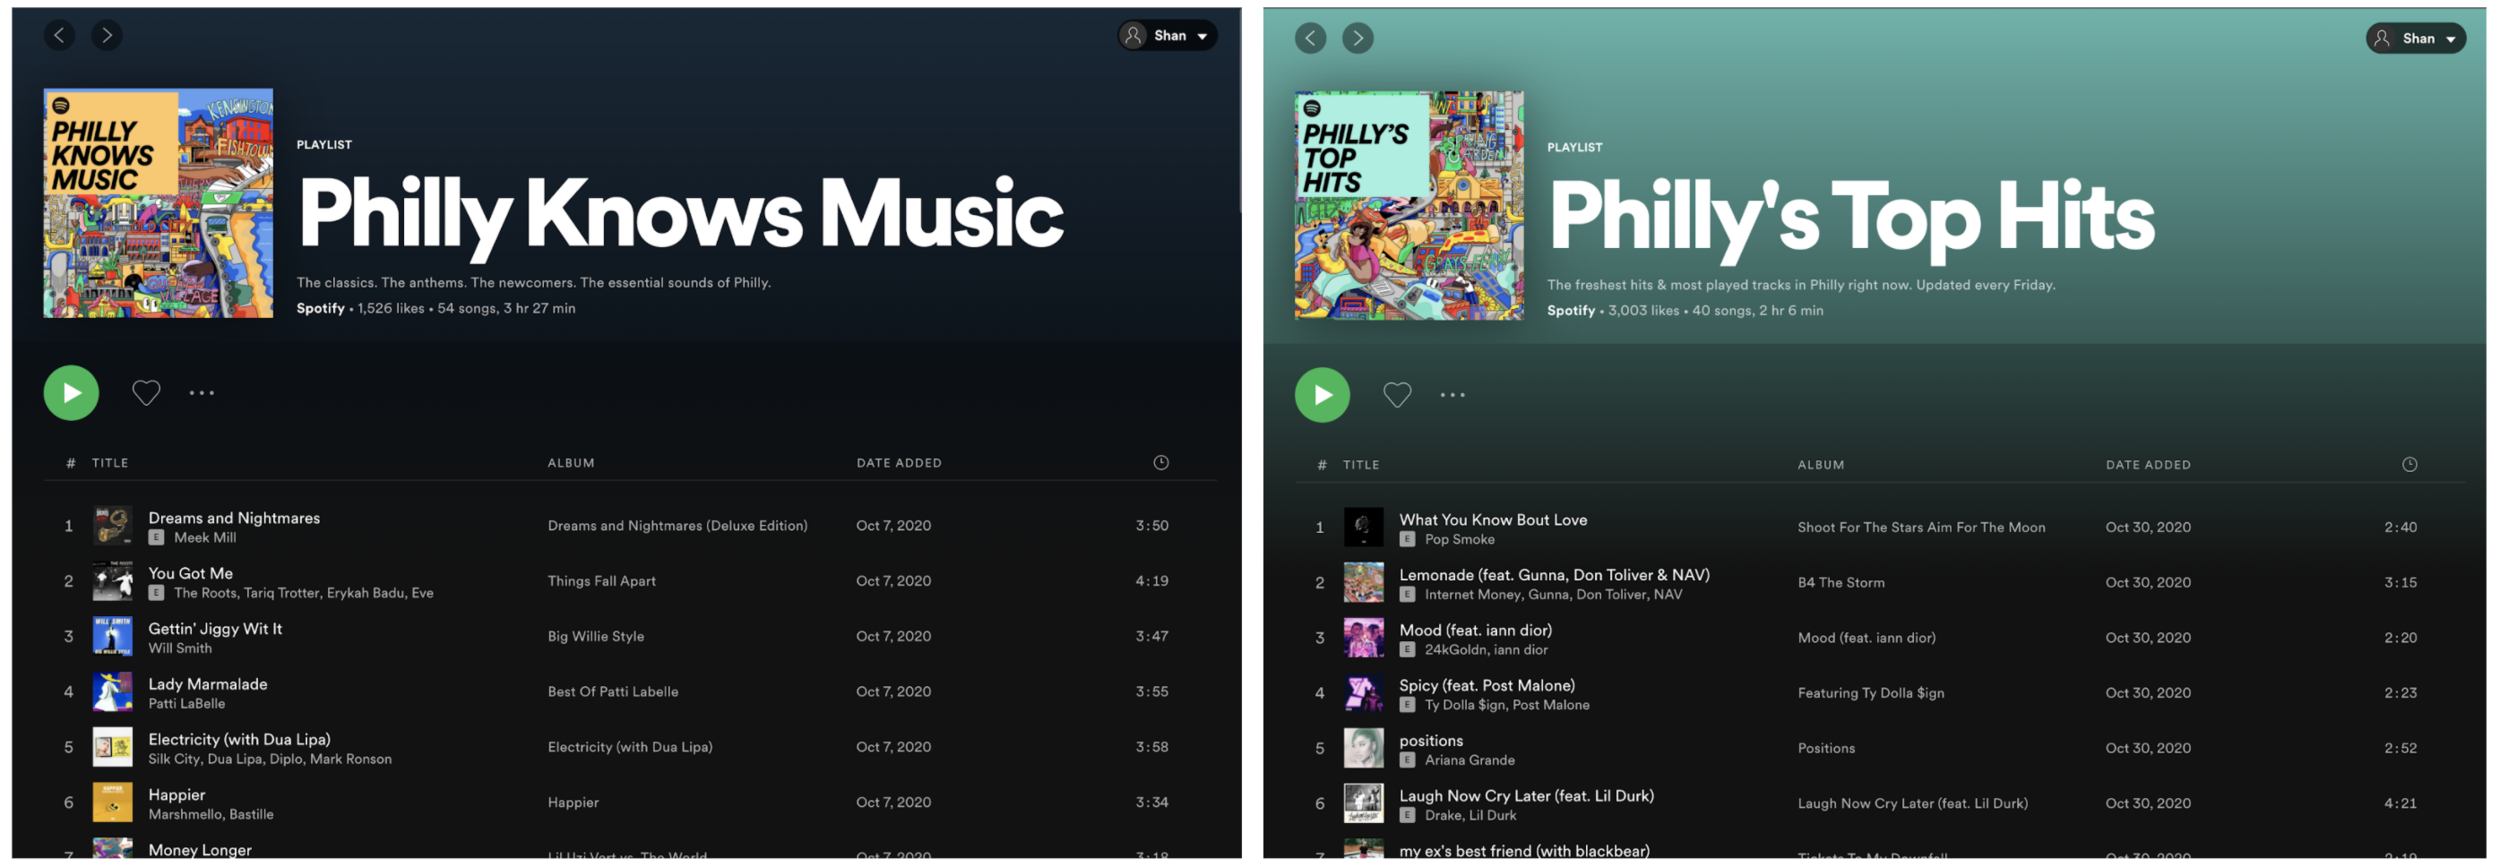Viewport: 2500px width, 867px height.
Task: Sort by Date Added in Philly Knows Music
Action: 899,463
